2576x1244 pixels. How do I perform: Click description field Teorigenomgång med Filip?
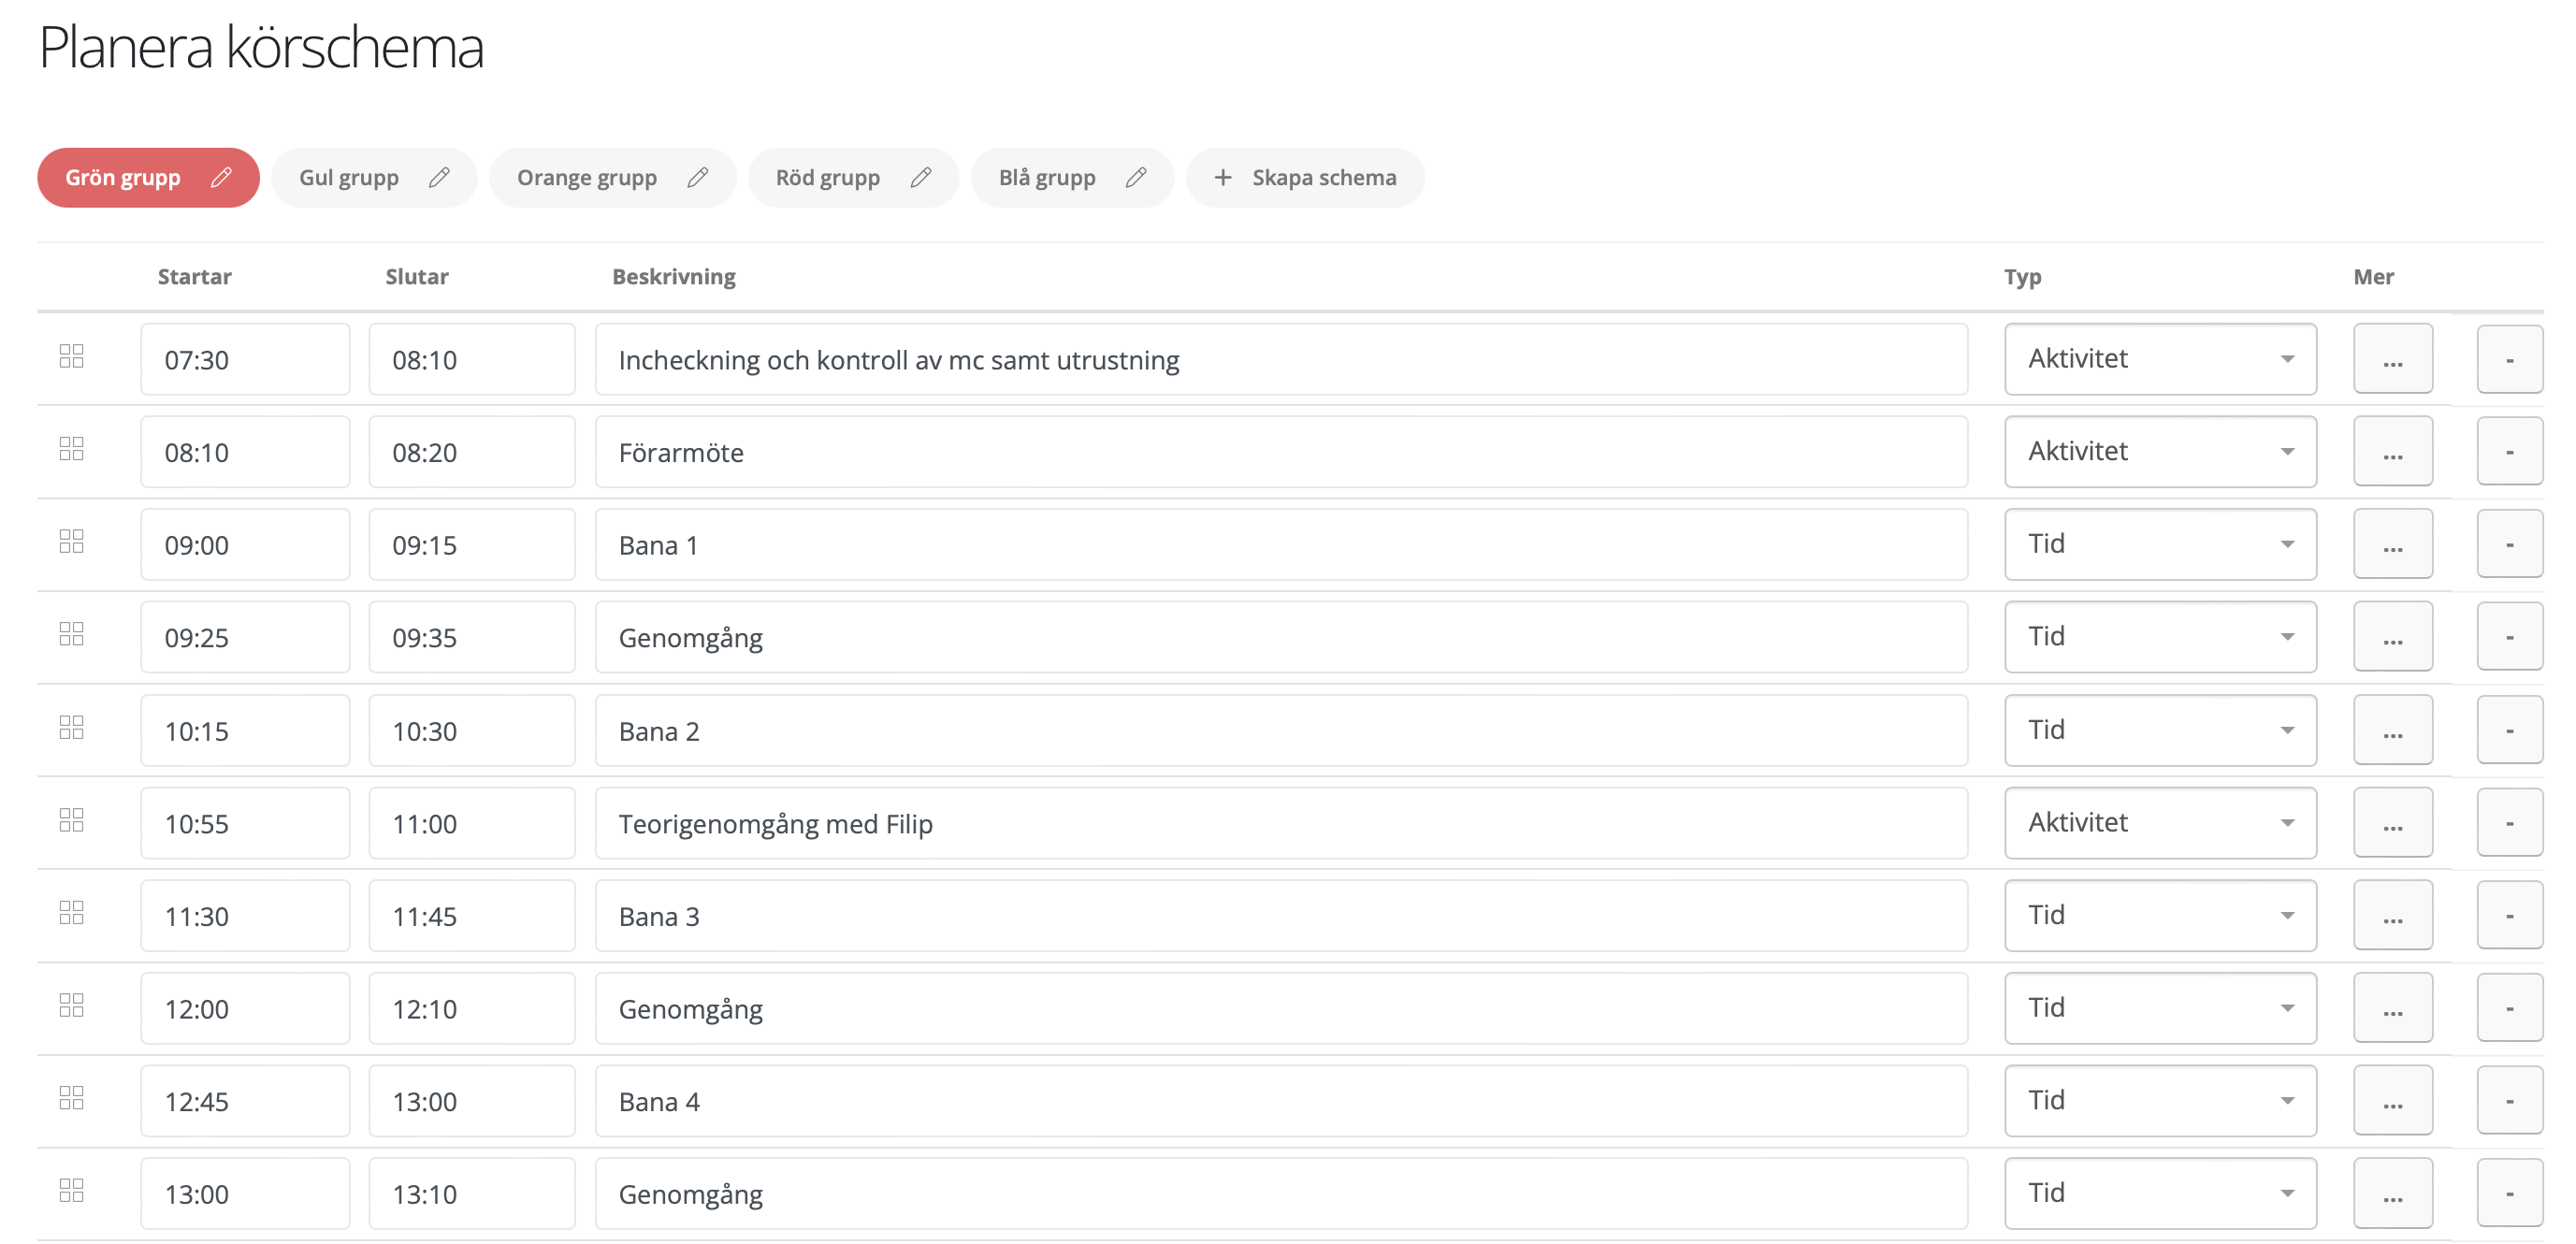click(x=1280, y=824)
